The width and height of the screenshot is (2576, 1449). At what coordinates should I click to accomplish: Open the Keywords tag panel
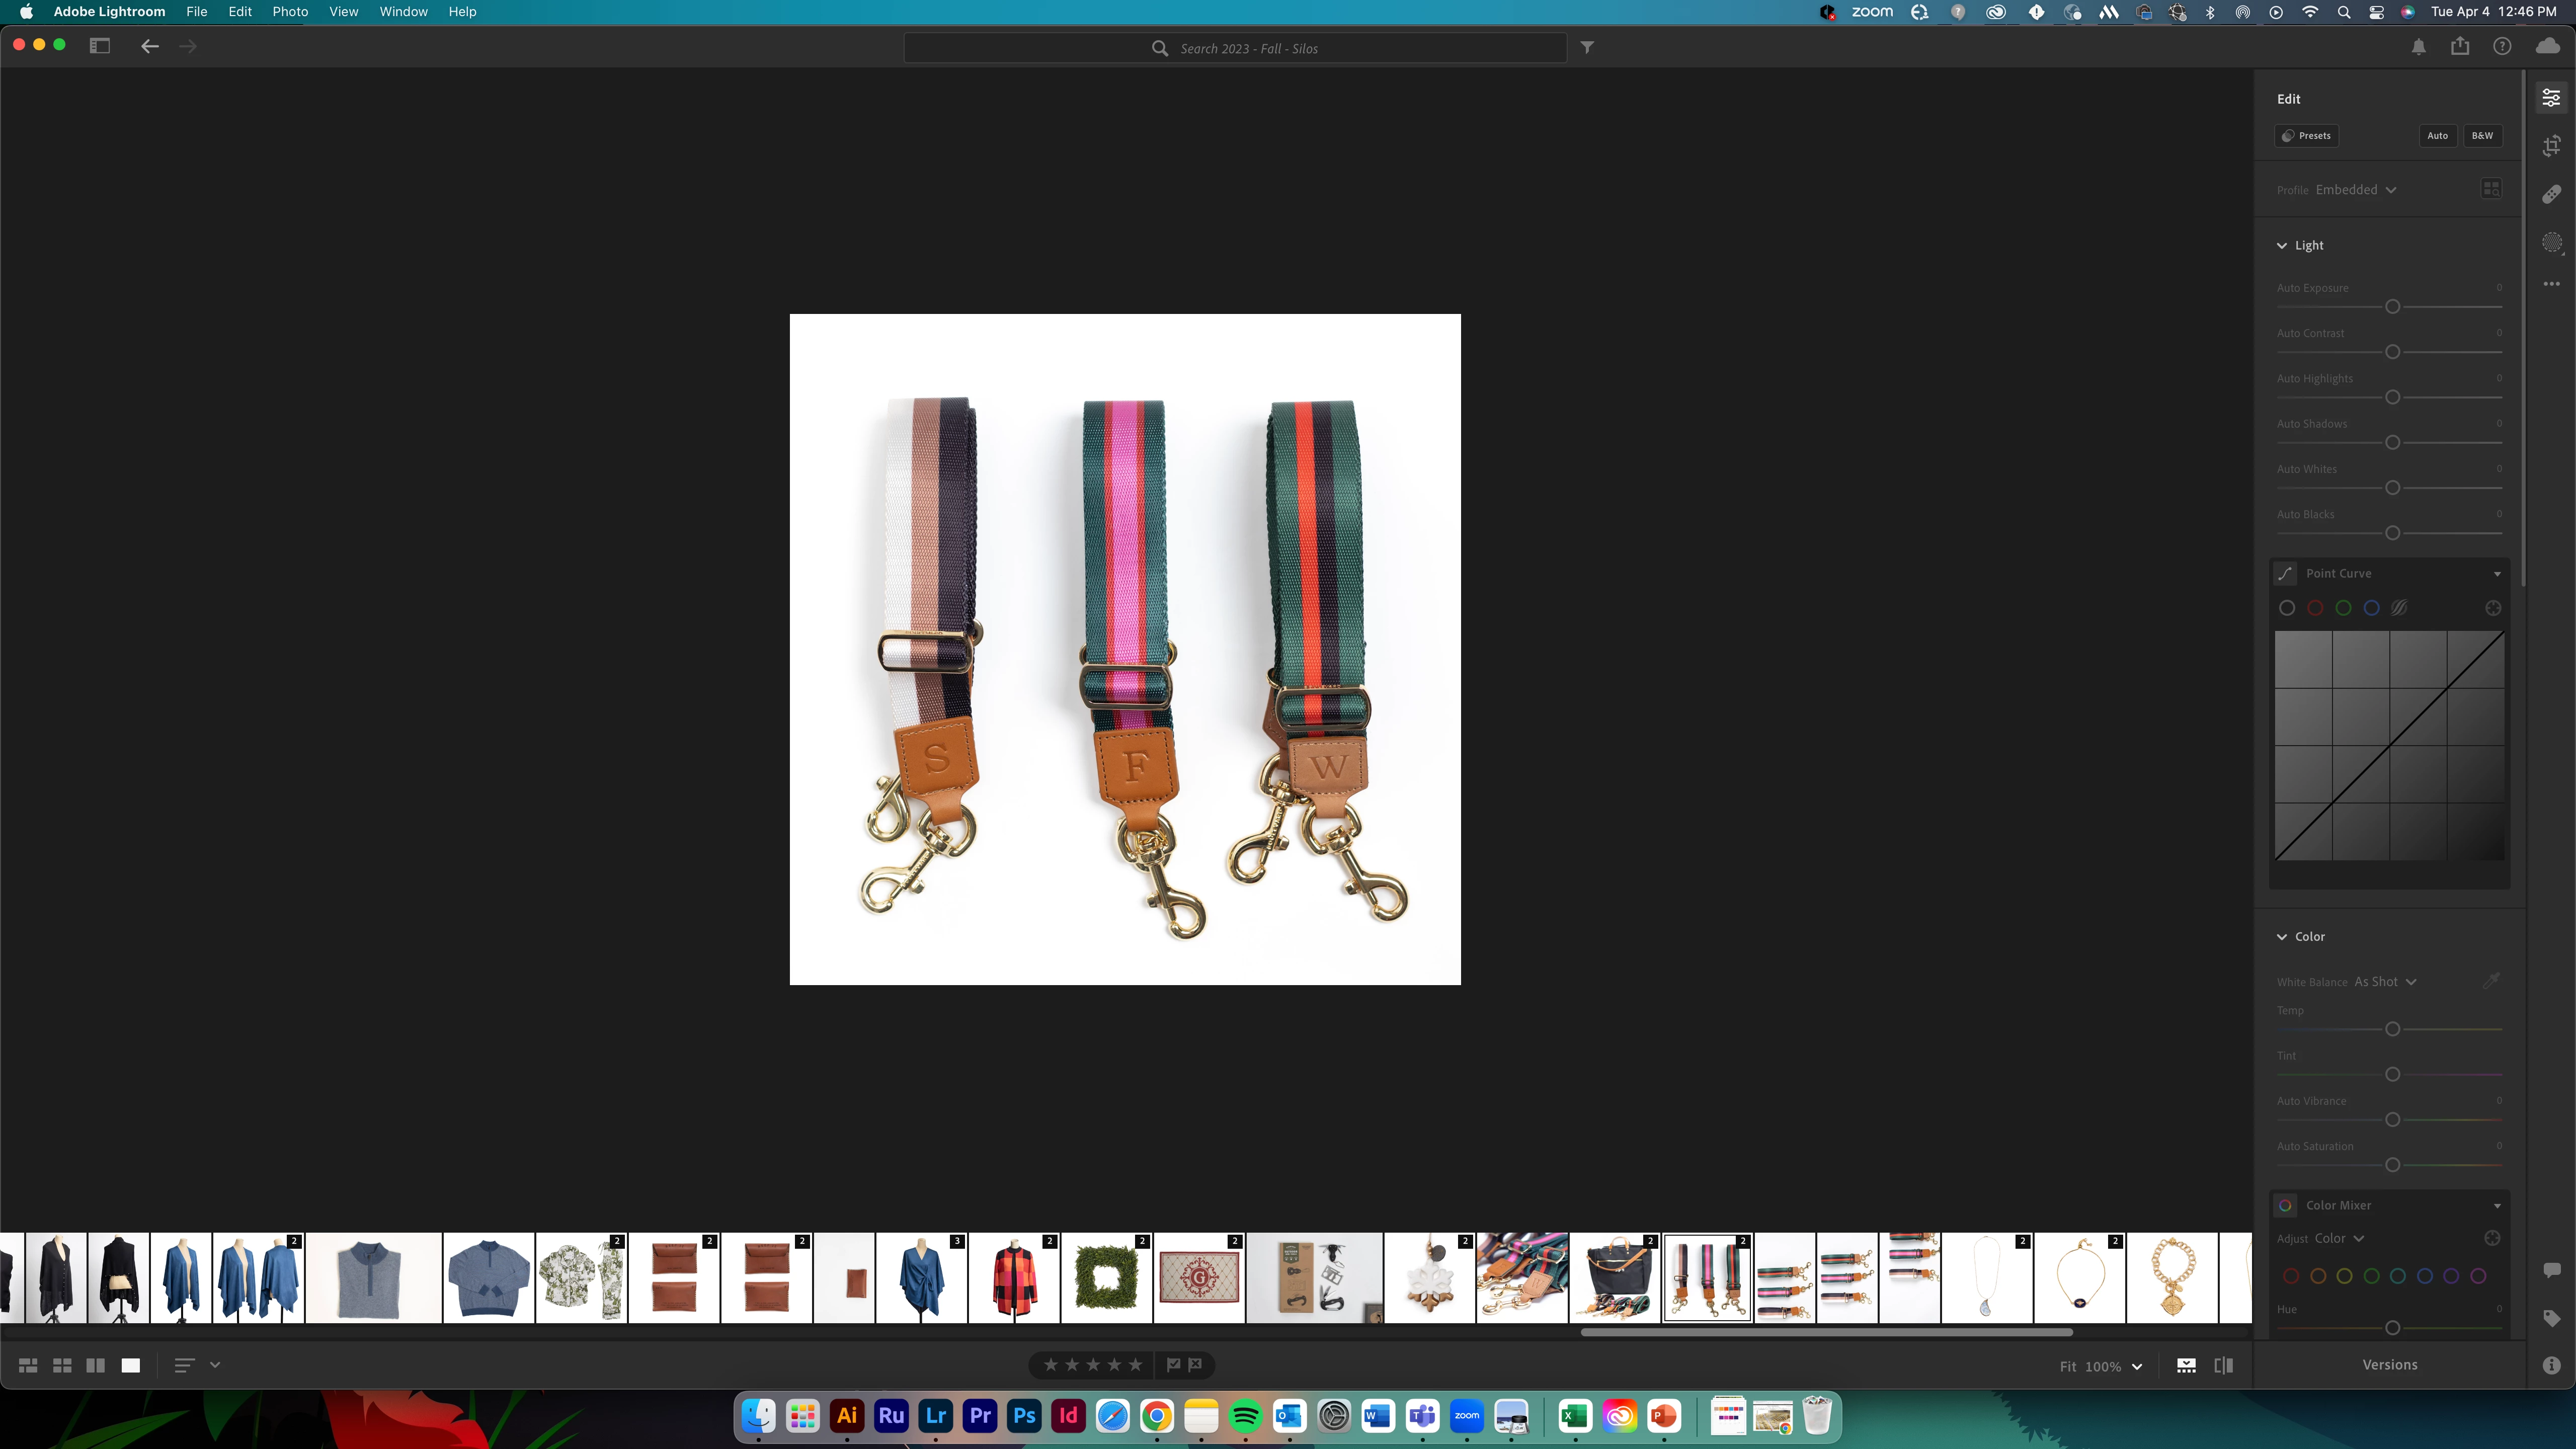point(2551,1318)
